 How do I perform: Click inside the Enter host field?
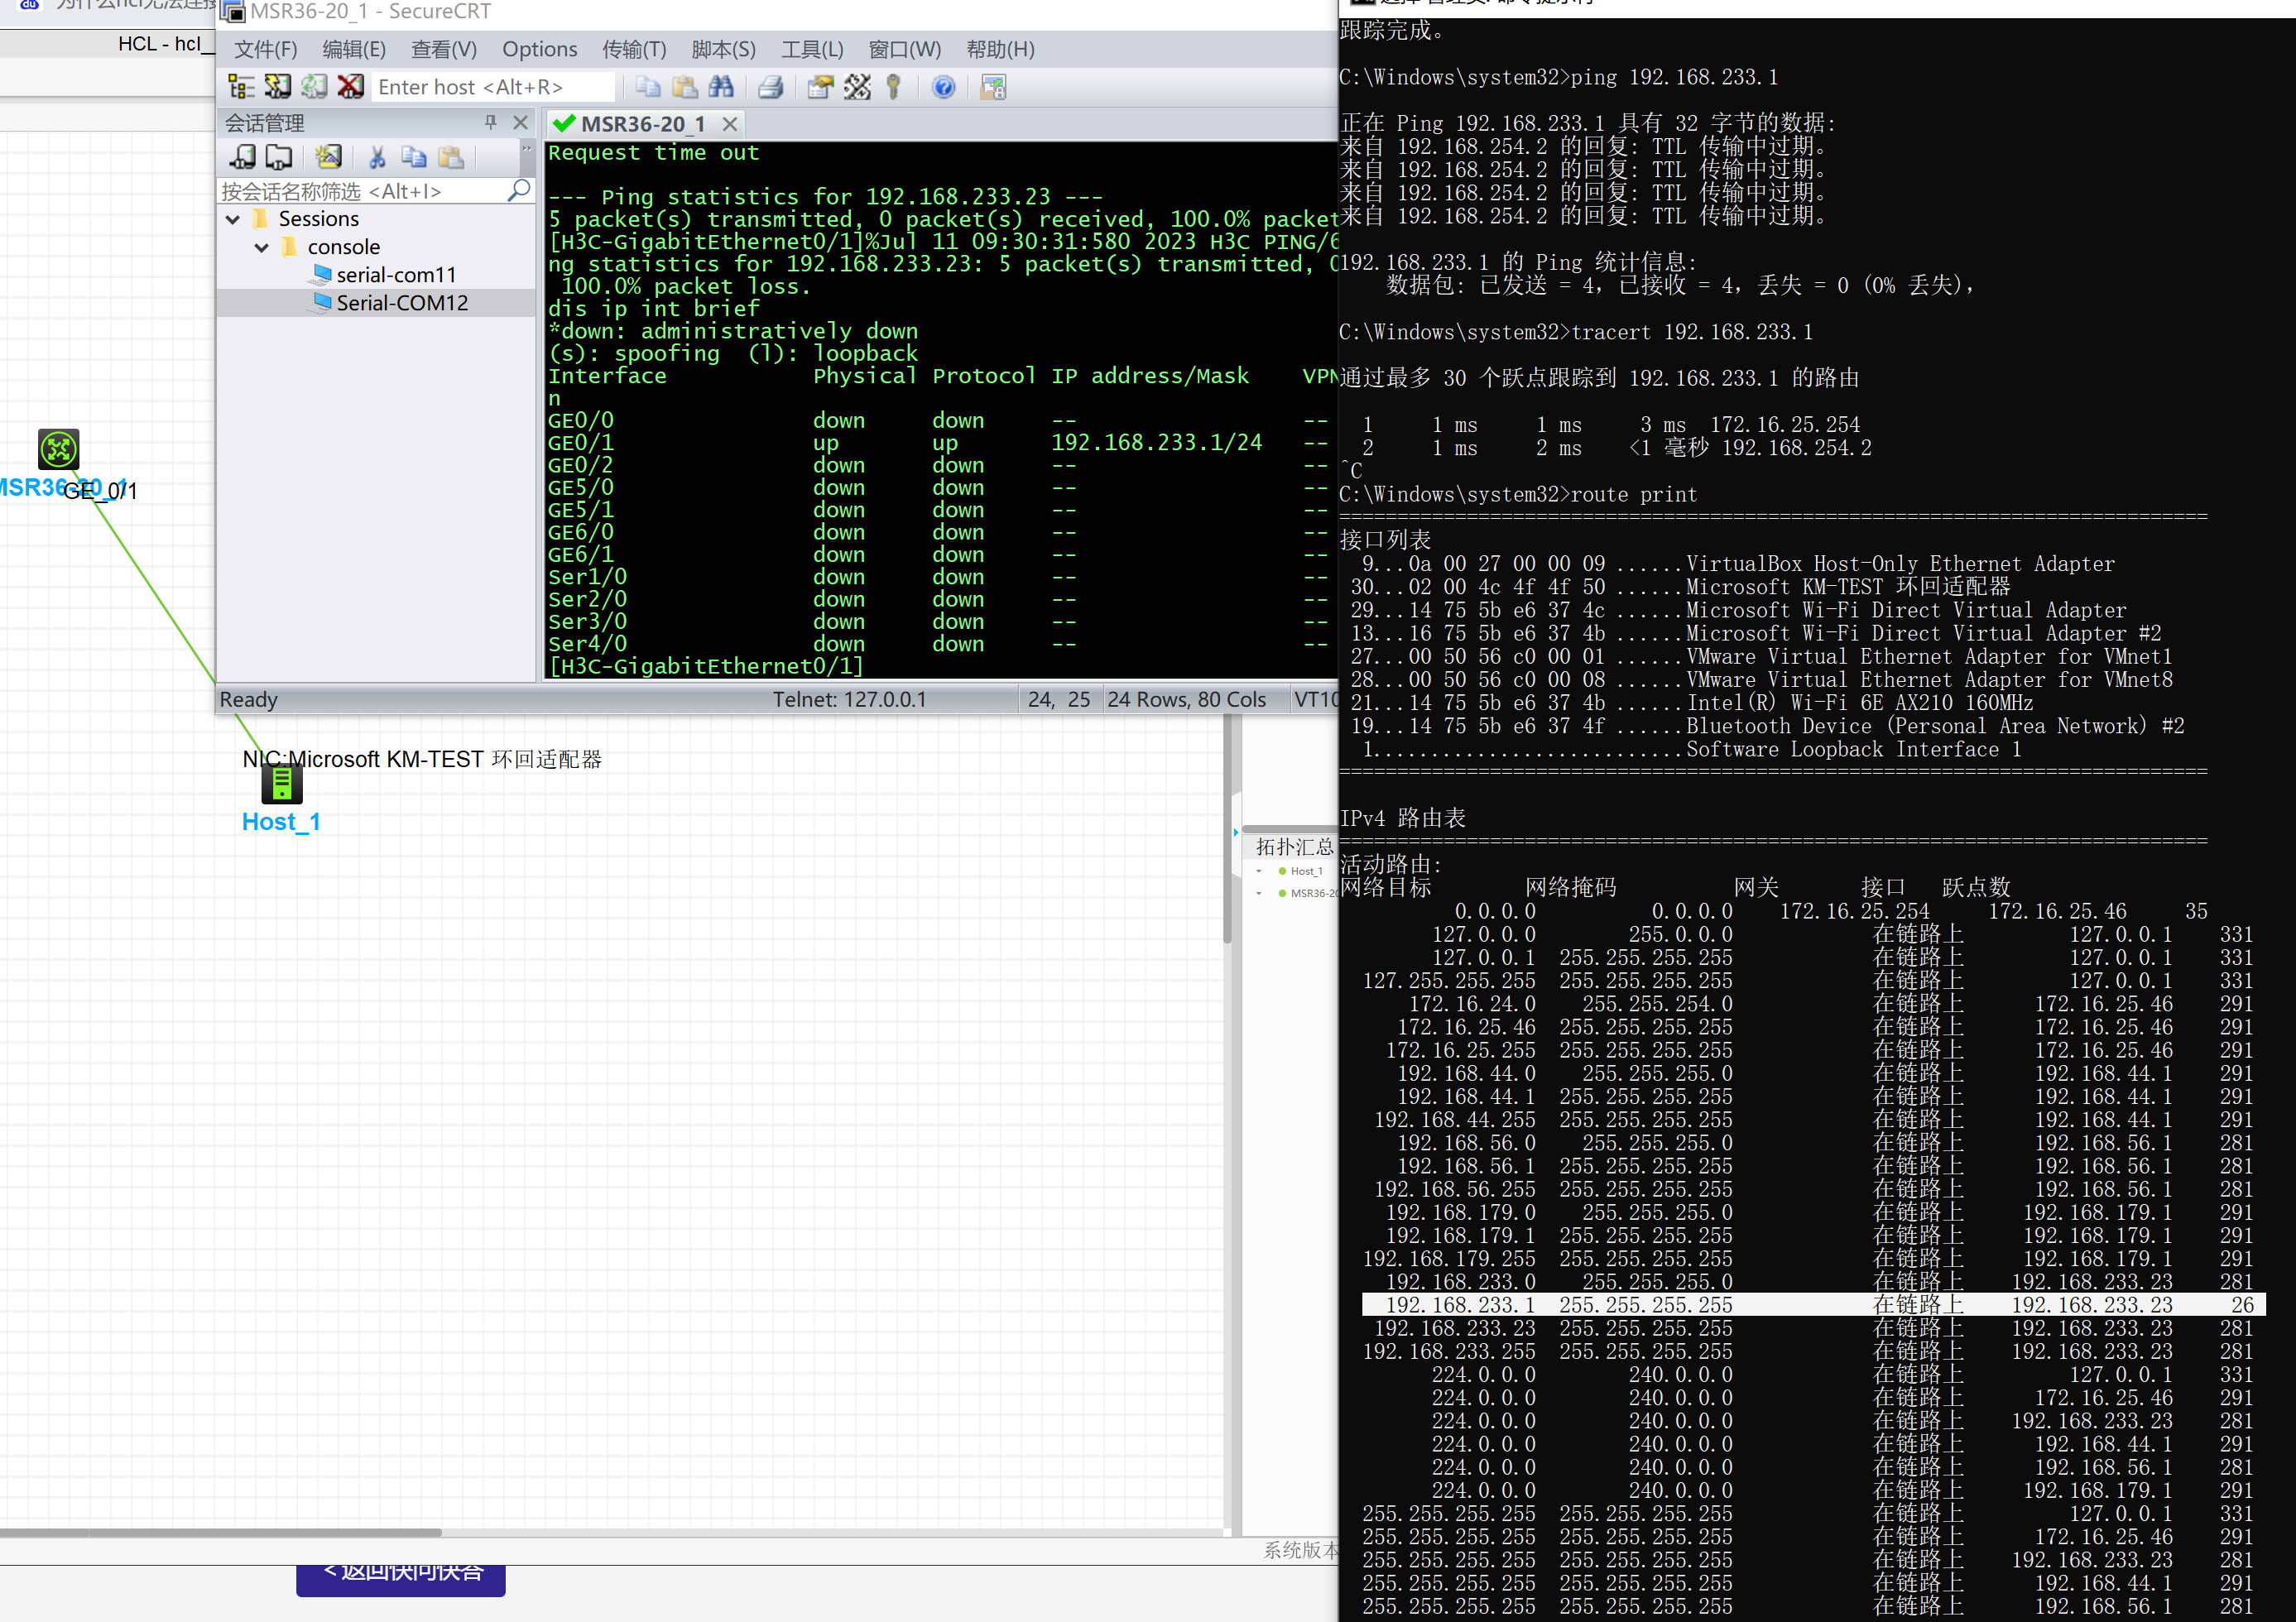click(x=490, y=87)
